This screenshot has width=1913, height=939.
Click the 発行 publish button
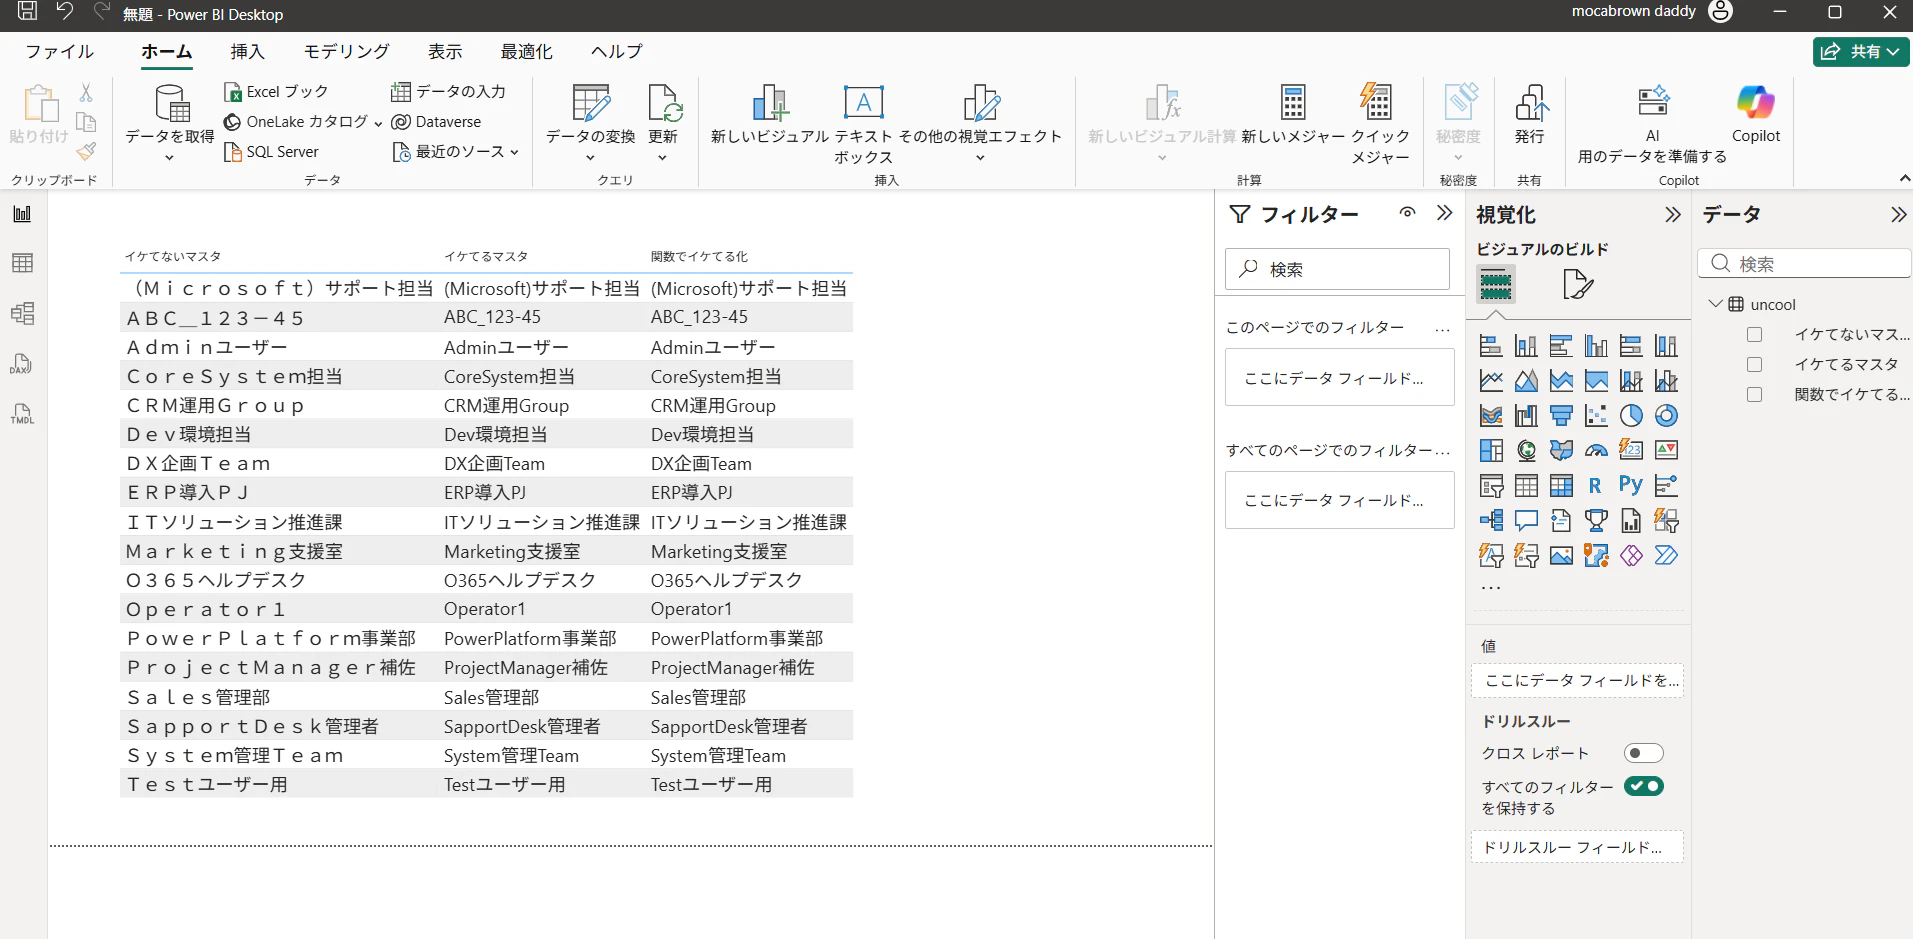(1530, 114)
